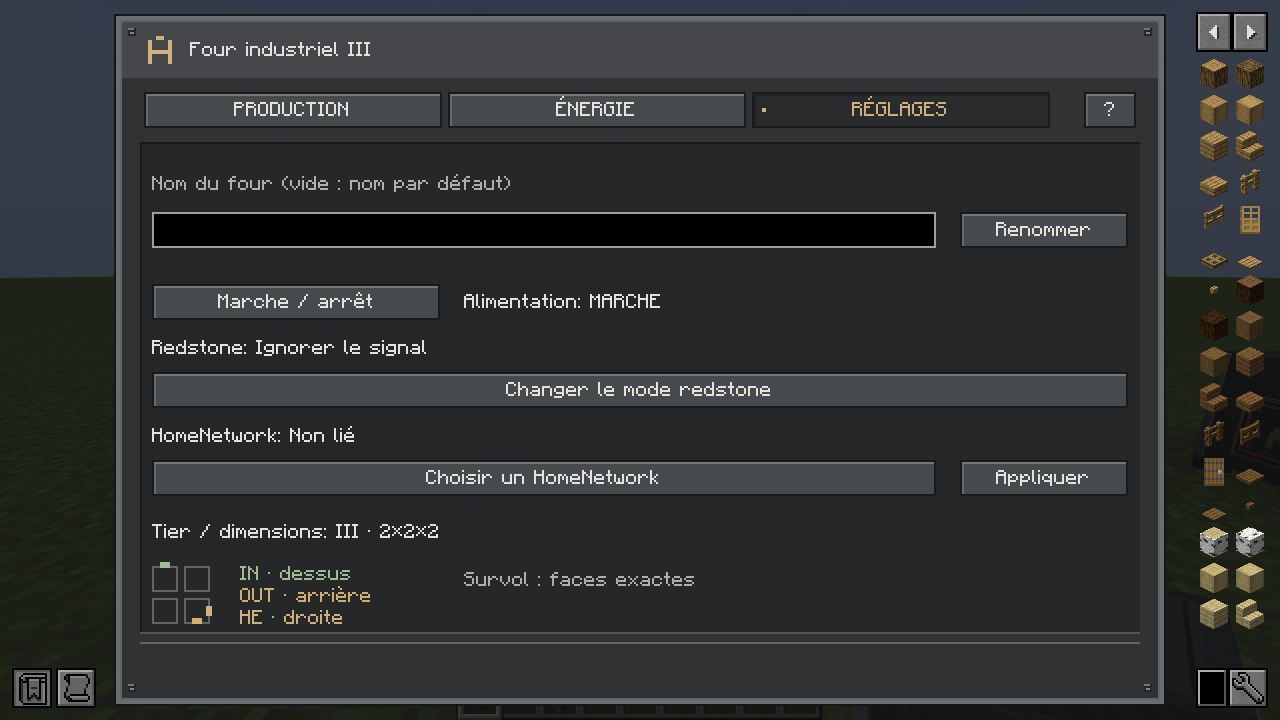Select the dark spruce slab item

point(1250,402)
